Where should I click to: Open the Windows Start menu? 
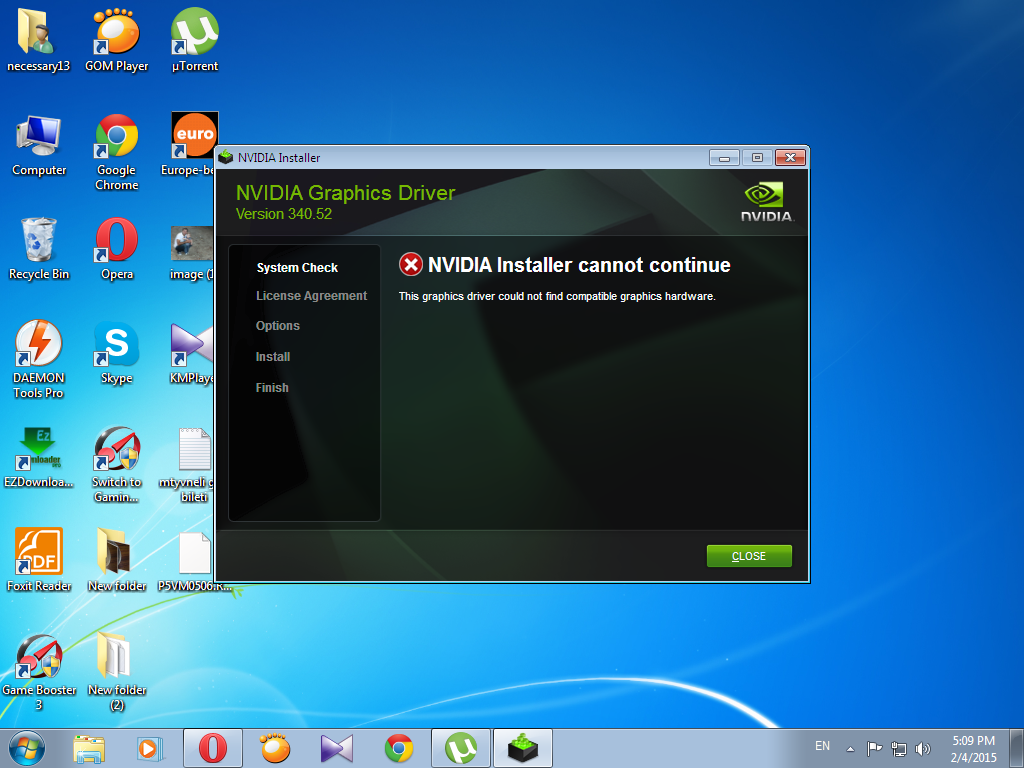pyautogui.click(x=27, y=748)
